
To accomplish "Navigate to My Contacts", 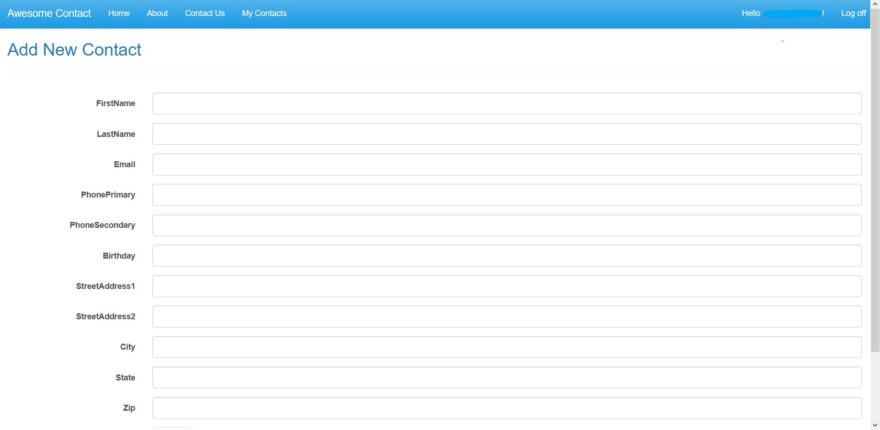I will tap(264, 14).
